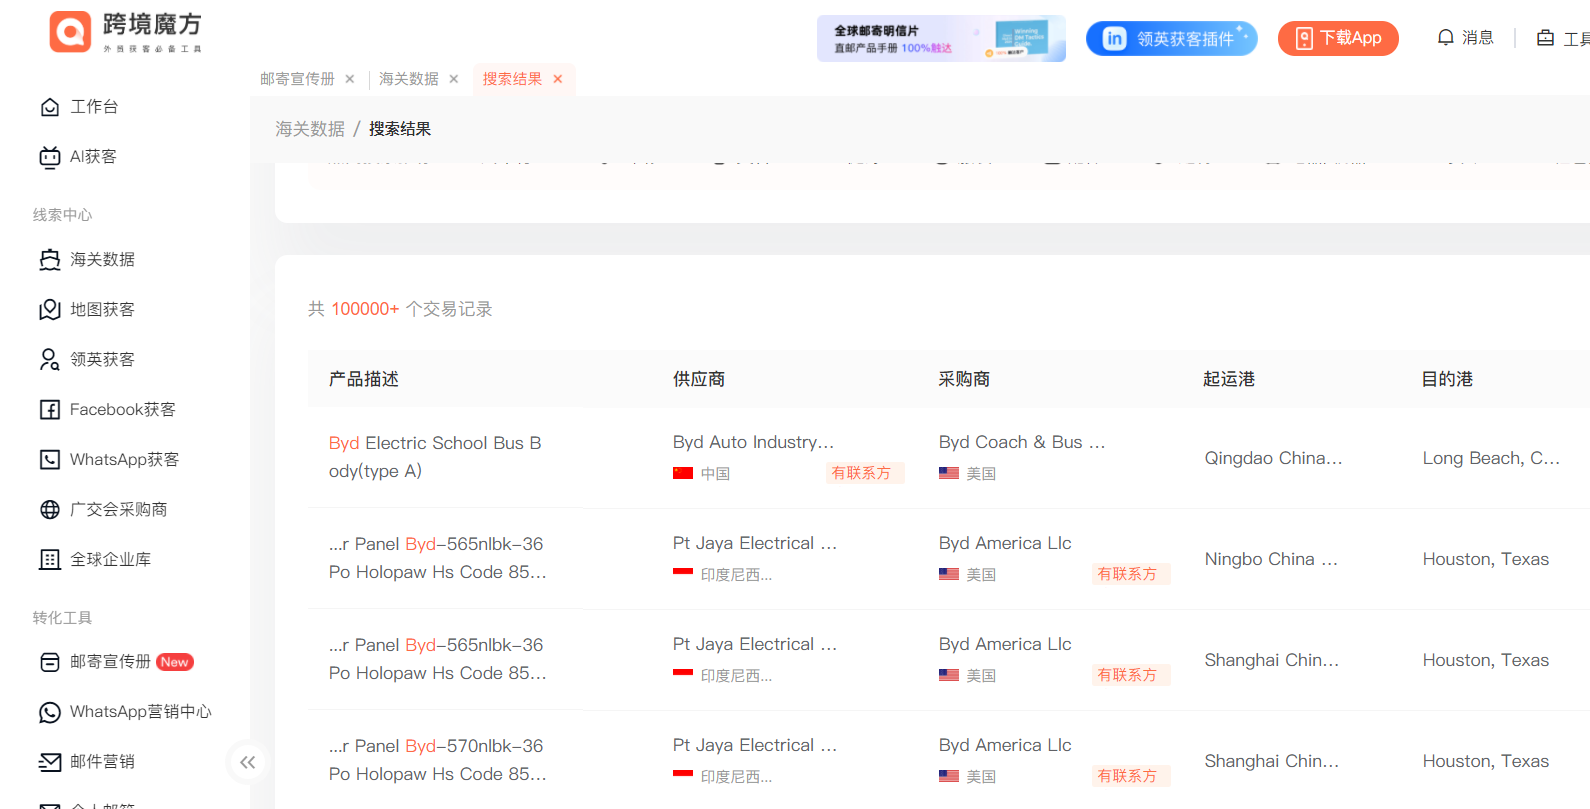Image resolution: width=1590 pixels, height=809 pixels.
Task: Go to Facebook获客 in sidebar
Action: 121,410
